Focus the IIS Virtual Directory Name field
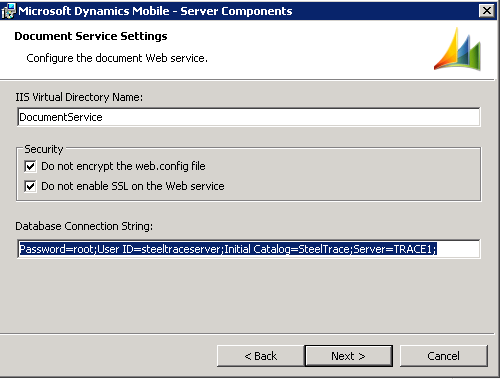 (249, 117)
